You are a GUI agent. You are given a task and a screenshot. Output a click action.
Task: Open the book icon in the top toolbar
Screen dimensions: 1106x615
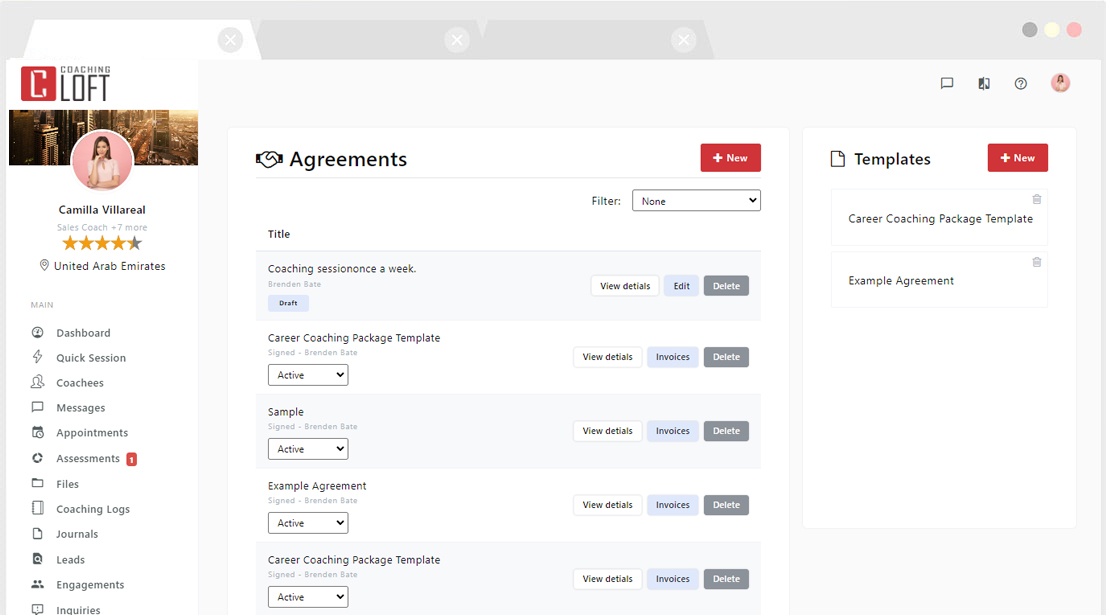(x=983, y=83)
